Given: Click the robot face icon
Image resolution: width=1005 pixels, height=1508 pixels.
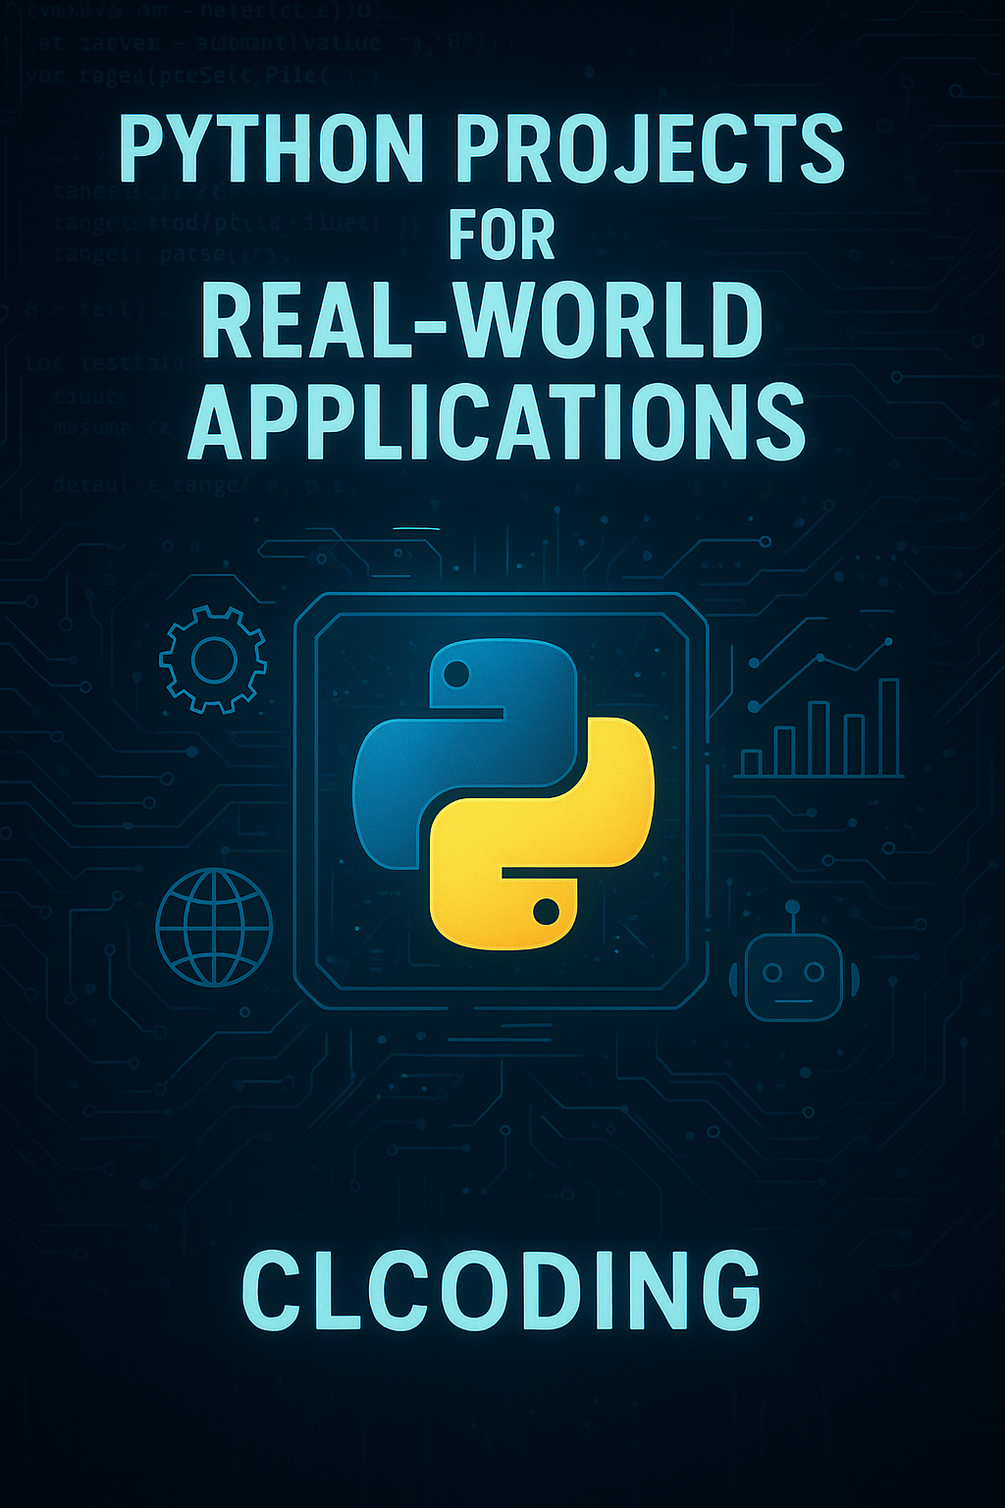Looking at the screenshot, I should coord(794,962).
